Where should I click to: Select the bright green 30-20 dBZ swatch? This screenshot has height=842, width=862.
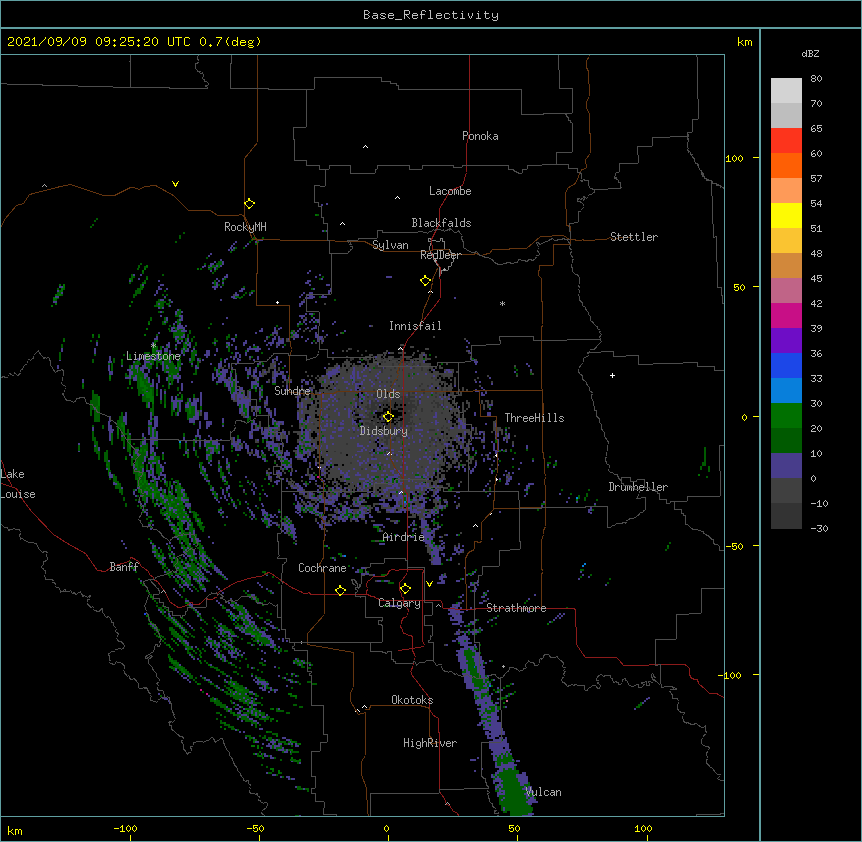[786, 416]
